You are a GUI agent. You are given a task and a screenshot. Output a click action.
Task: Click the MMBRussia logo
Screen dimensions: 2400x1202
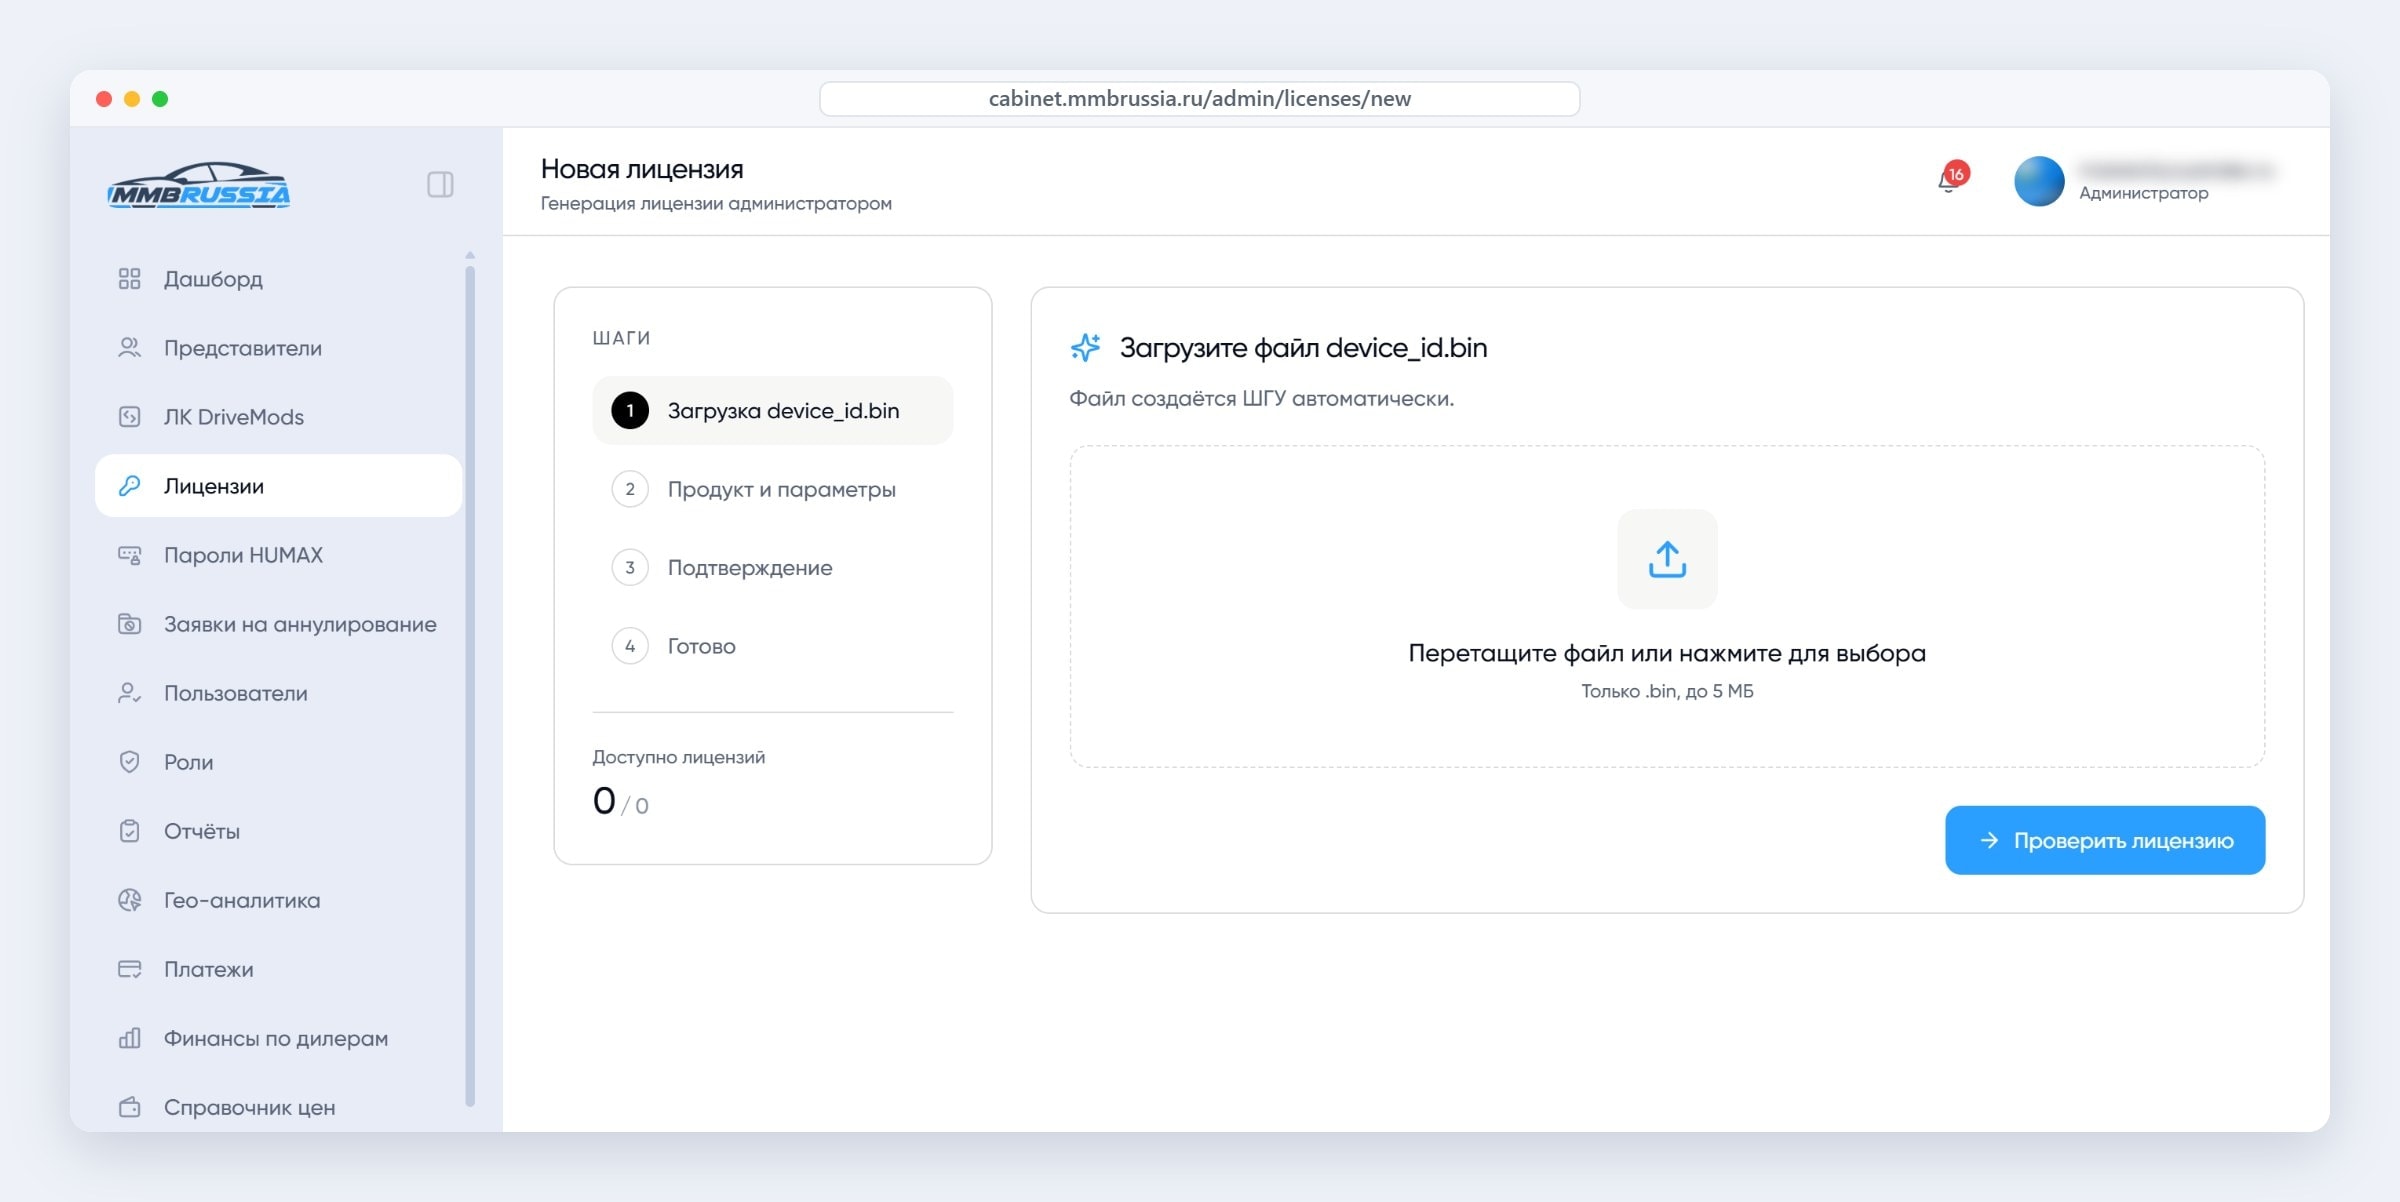click(199, 185)
